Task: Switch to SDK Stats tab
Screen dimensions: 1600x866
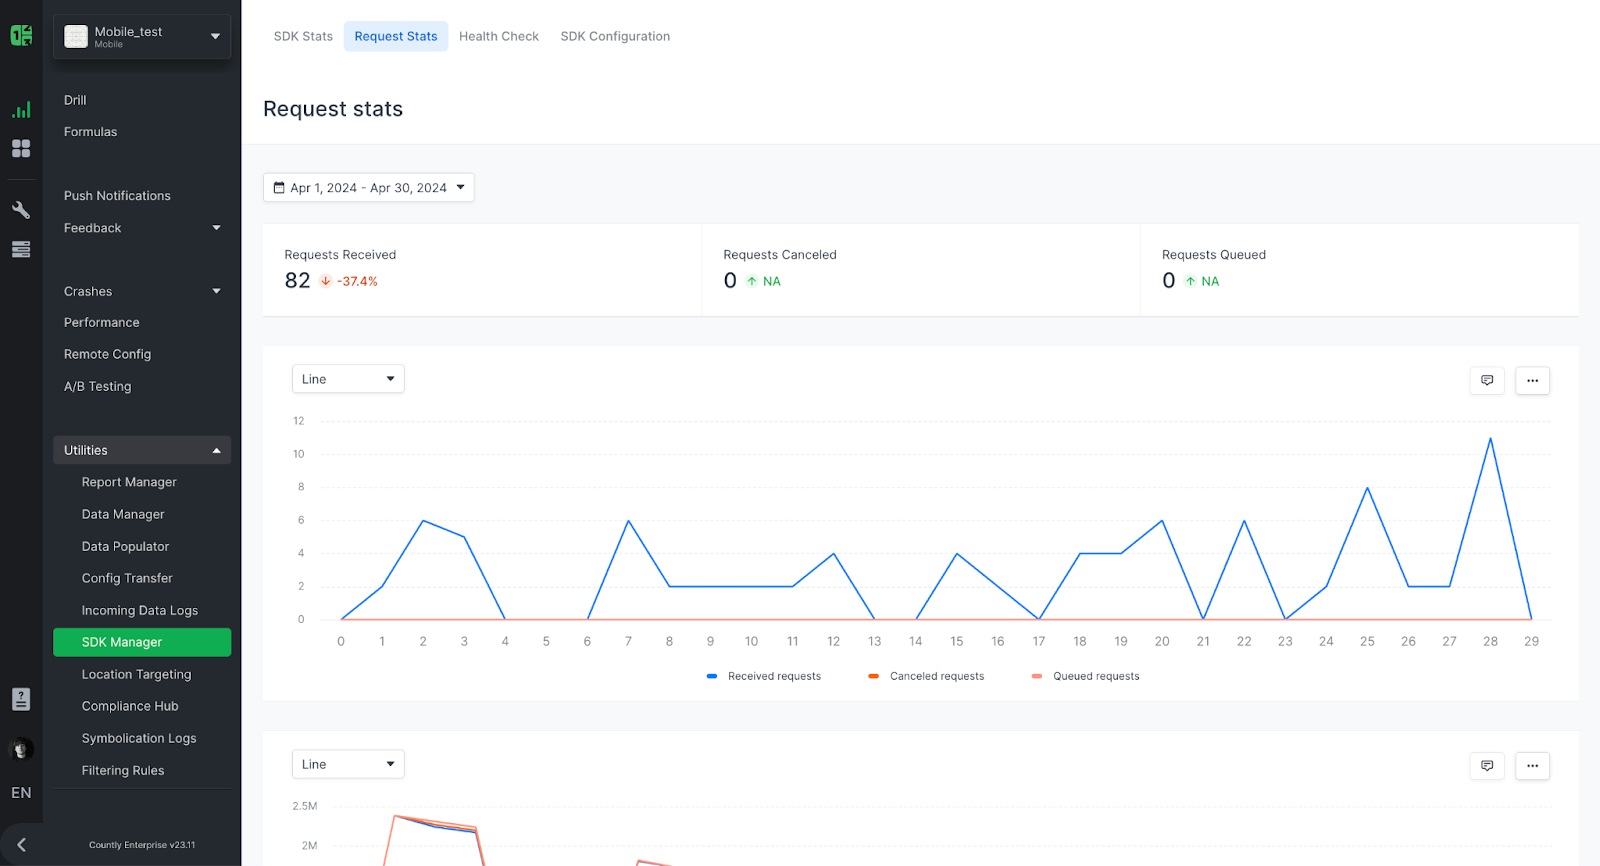Action: (x=303, y=36)
